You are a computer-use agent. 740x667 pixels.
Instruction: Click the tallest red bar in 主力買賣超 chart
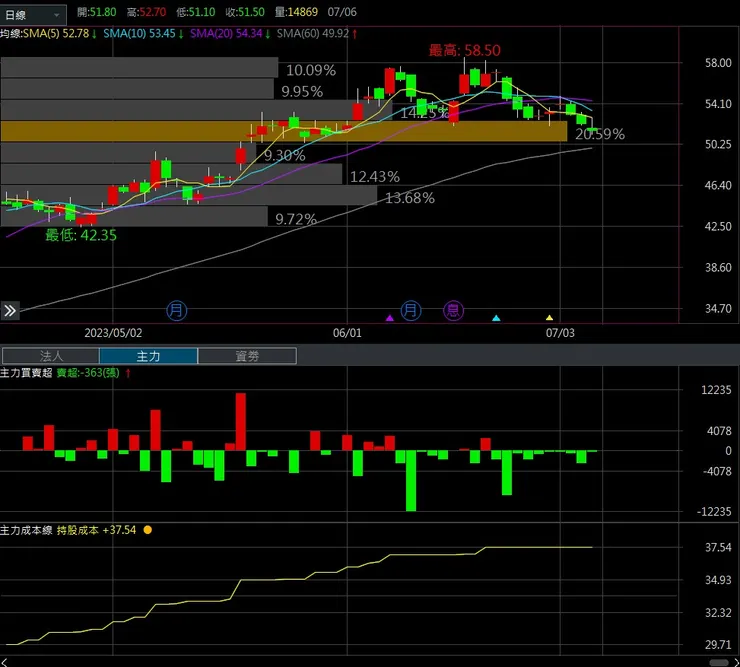(x=241, y=422)
